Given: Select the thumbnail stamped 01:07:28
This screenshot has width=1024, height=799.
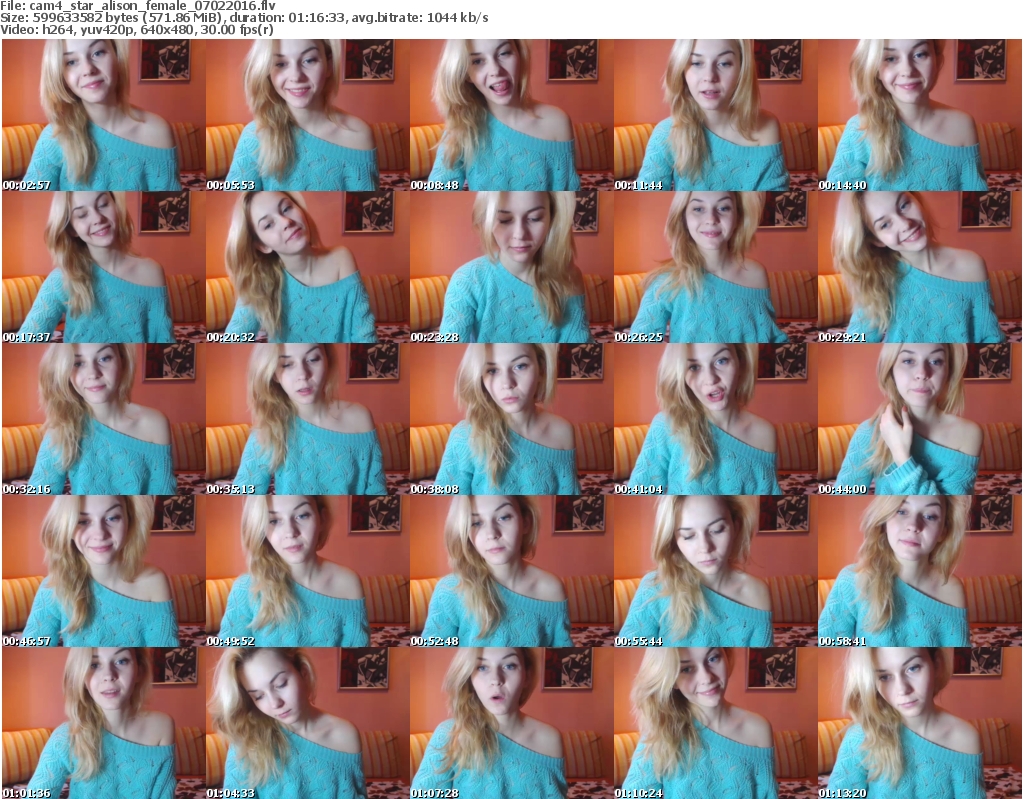Looking at the screenshot, I should (x=511, y=723).
